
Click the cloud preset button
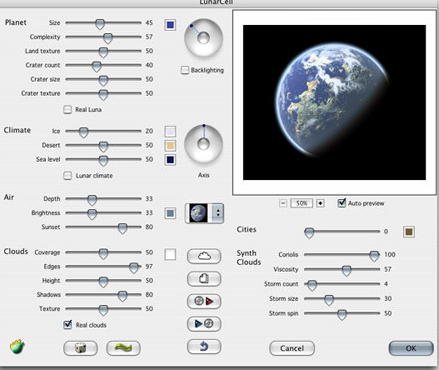coord(204,256)
